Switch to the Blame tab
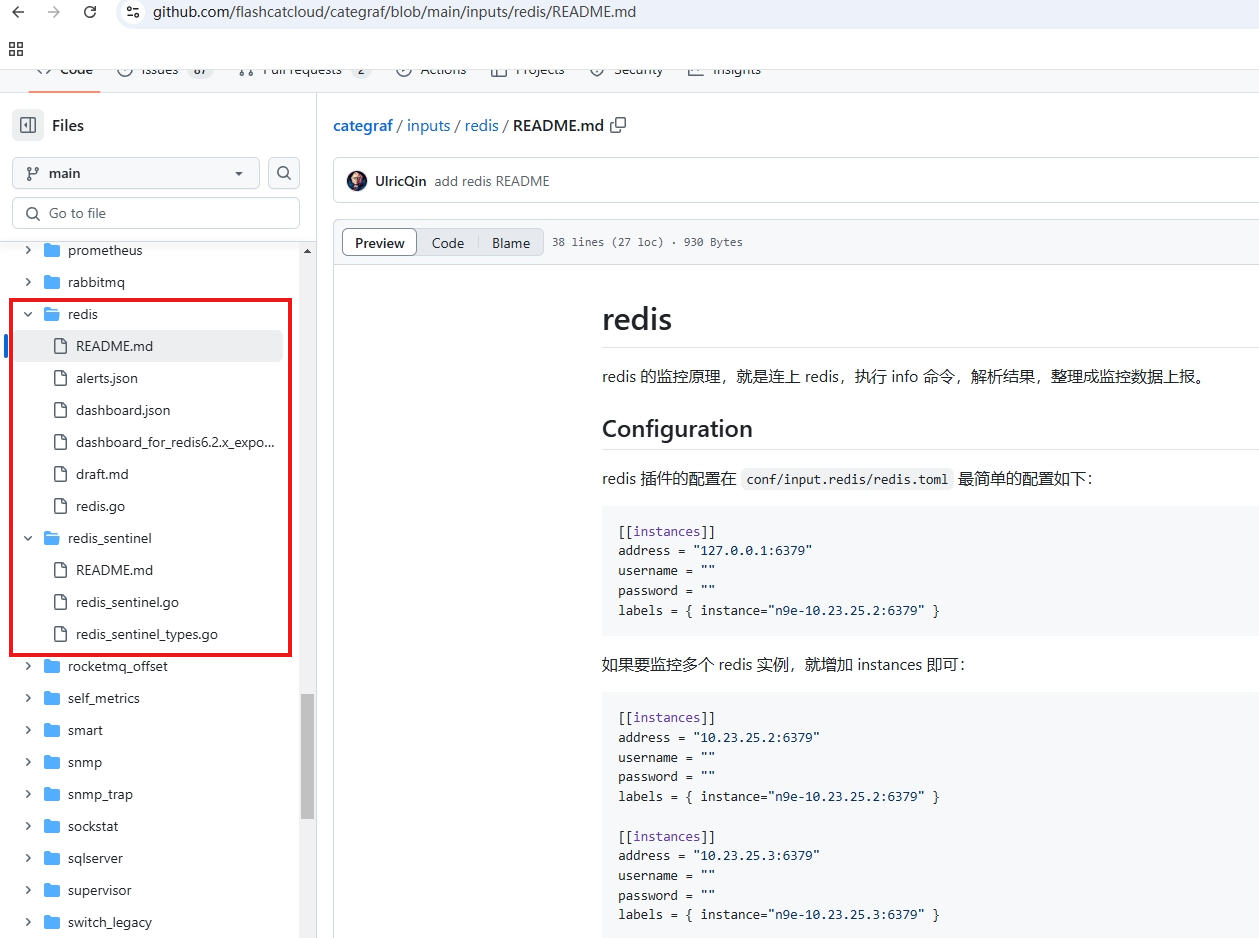 (x=511, y=242)
